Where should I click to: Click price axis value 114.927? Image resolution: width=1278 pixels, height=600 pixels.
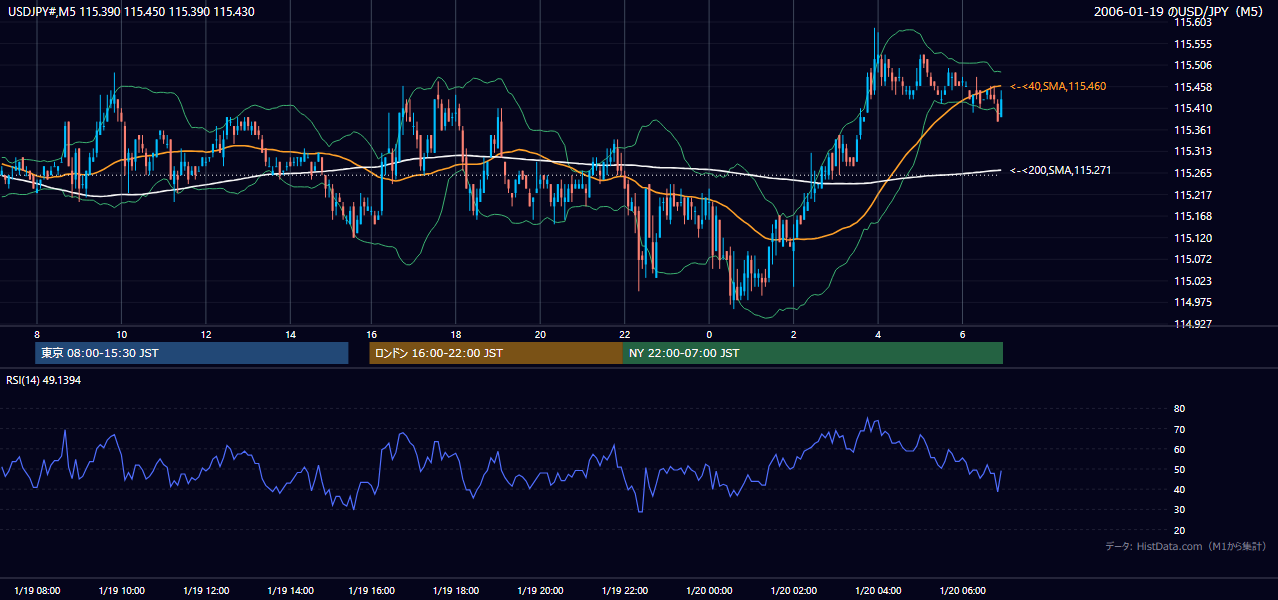(1193, 324)
